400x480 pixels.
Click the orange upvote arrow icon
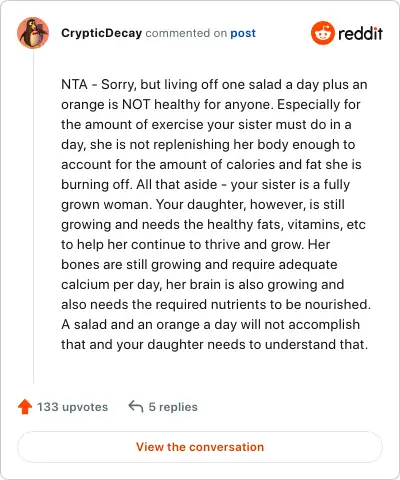pos(25,407)
